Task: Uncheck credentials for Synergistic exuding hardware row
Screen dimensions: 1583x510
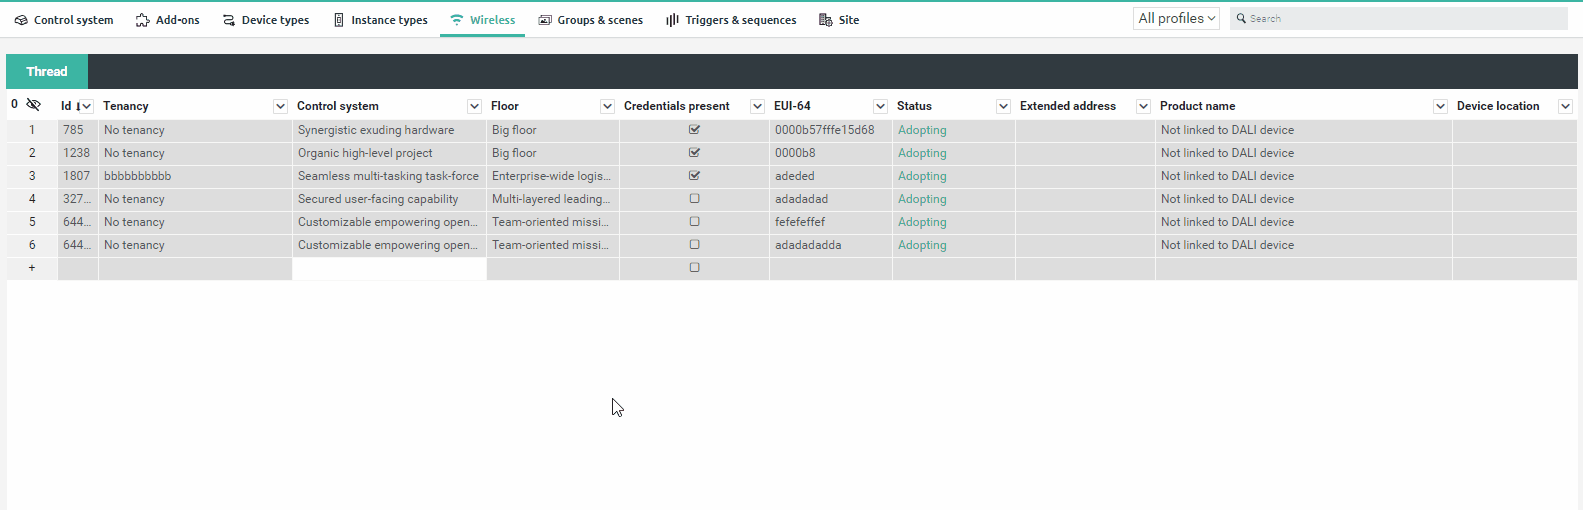Action: coord(694,130)
